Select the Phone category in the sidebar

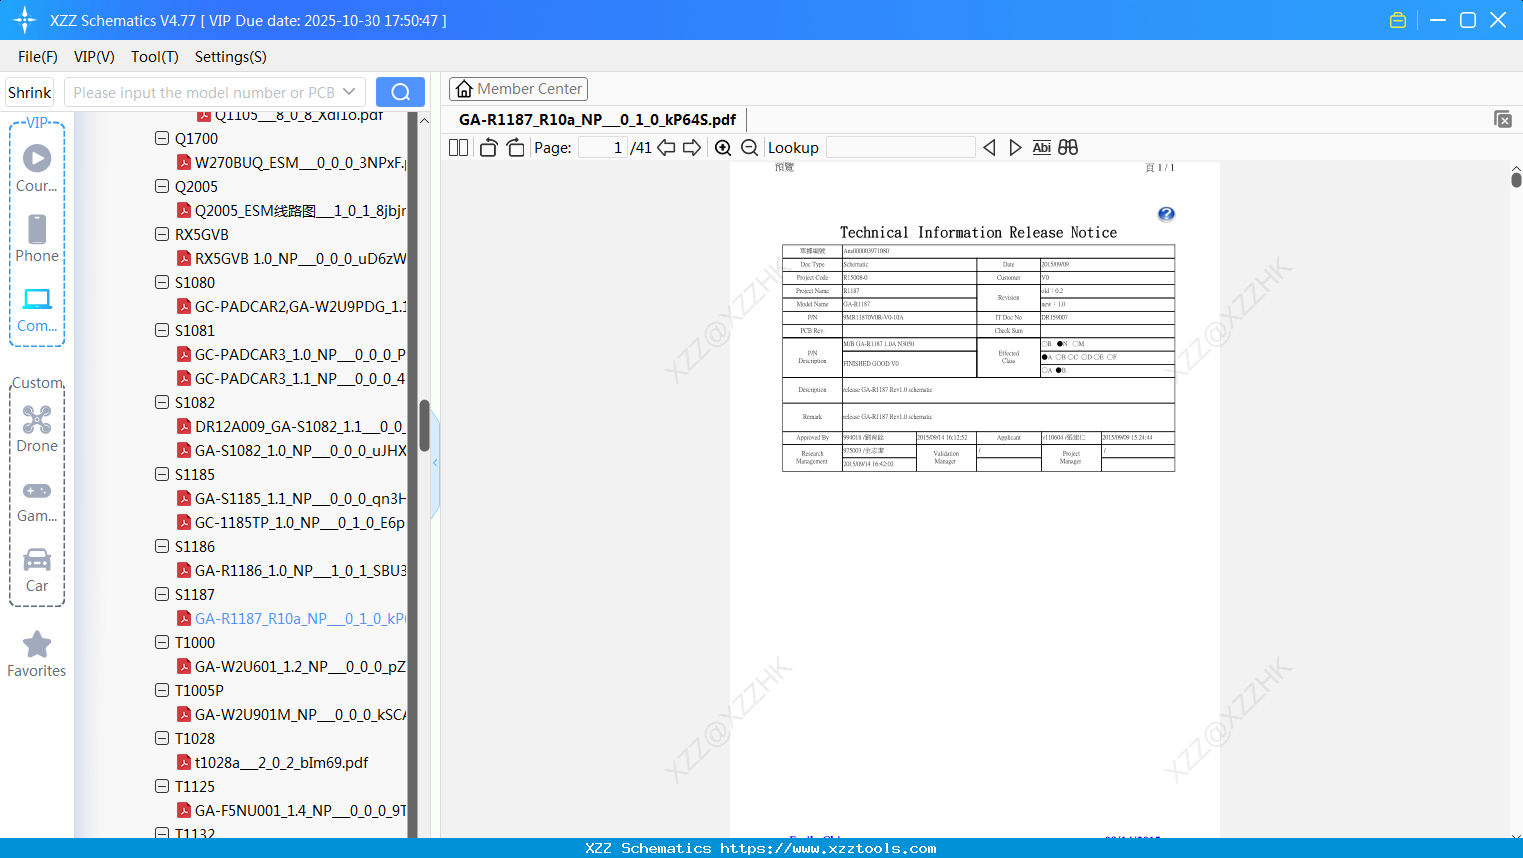click(x=37, y=239)
